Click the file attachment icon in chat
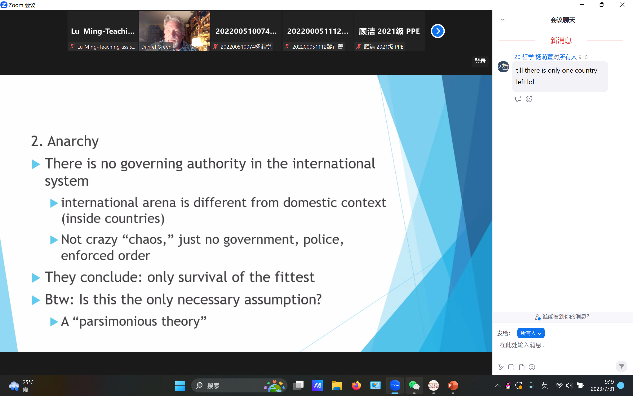 [x=521, y=367]
